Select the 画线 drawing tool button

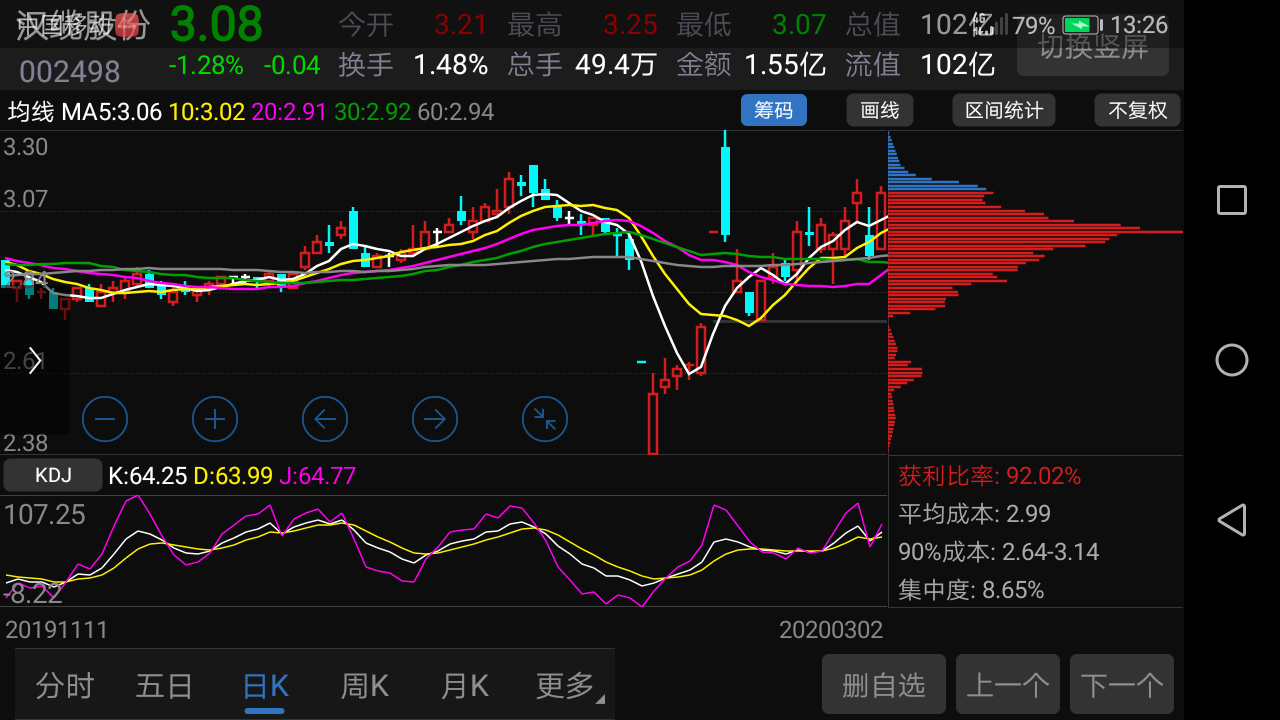click(880, 110)
